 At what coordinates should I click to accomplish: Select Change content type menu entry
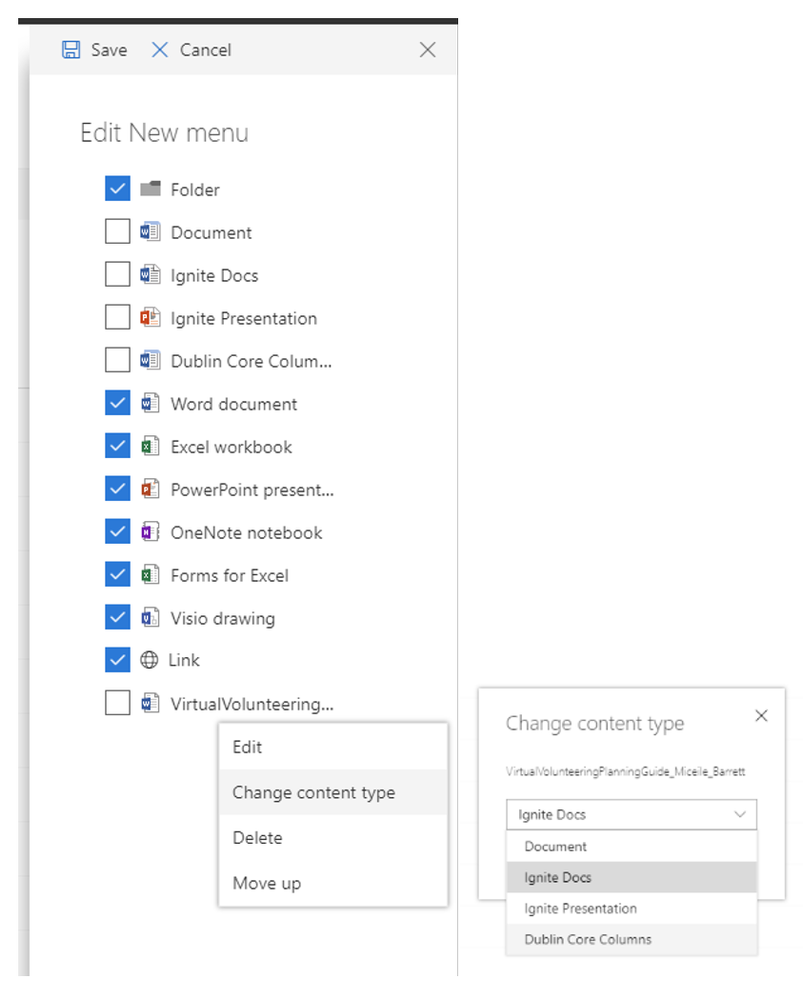[x=314, y=793]
